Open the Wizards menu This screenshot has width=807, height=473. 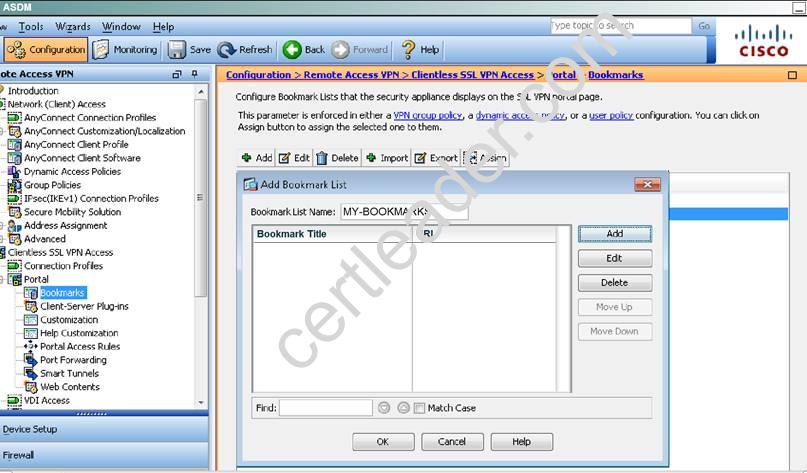[73, 27]
